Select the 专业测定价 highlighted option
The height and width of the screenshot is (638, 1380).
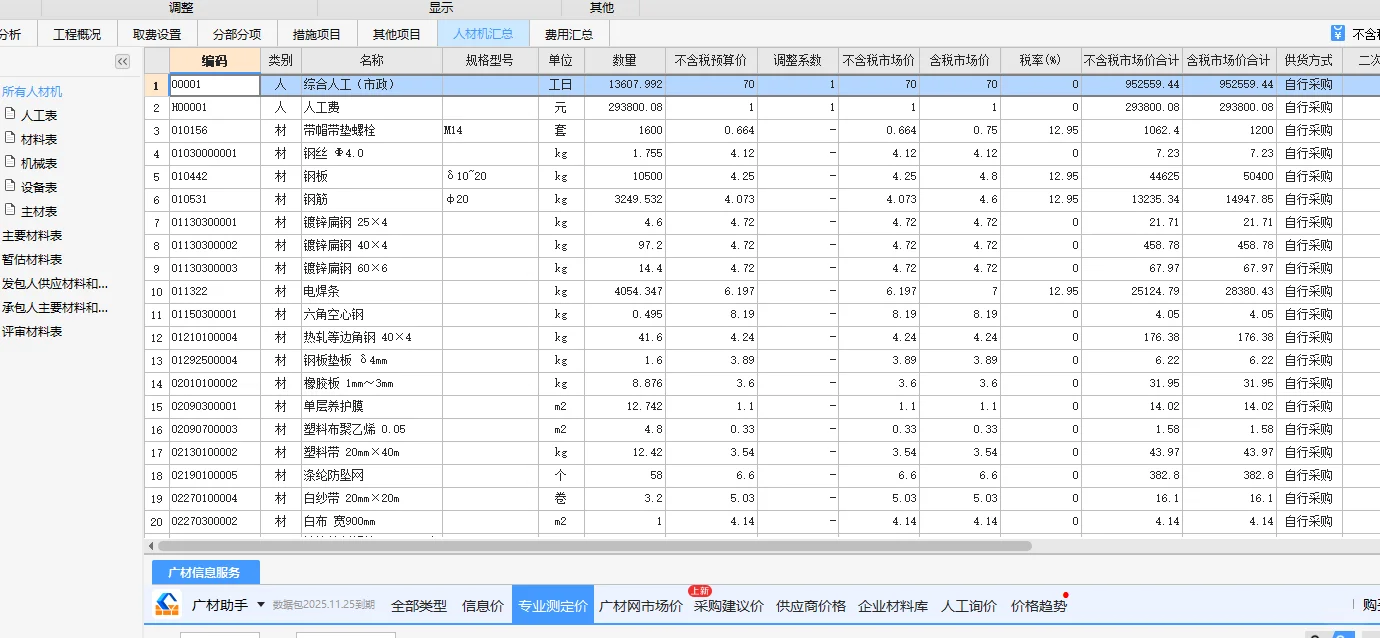pyautogui.click(x=553, y=605)
